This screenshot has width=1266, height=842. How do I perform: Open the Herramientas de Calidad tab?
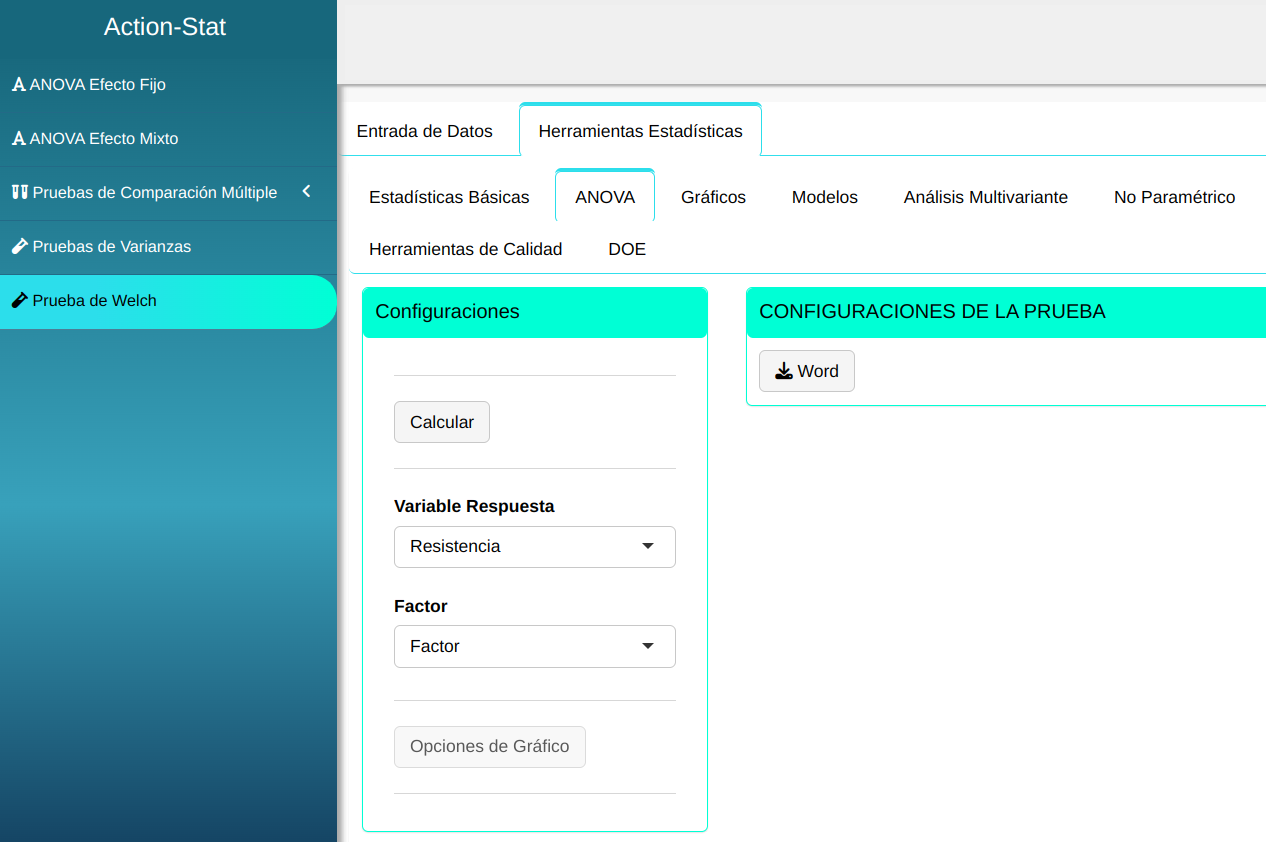[465, 249]
